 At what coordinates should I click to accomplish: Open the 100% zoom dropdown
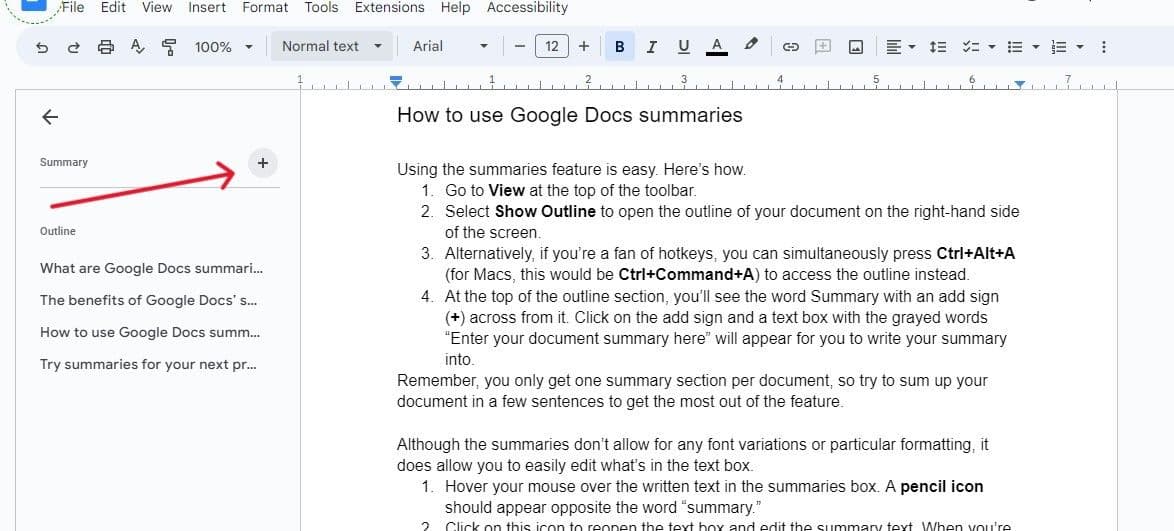pyautogui.click(x=223, y=47)
